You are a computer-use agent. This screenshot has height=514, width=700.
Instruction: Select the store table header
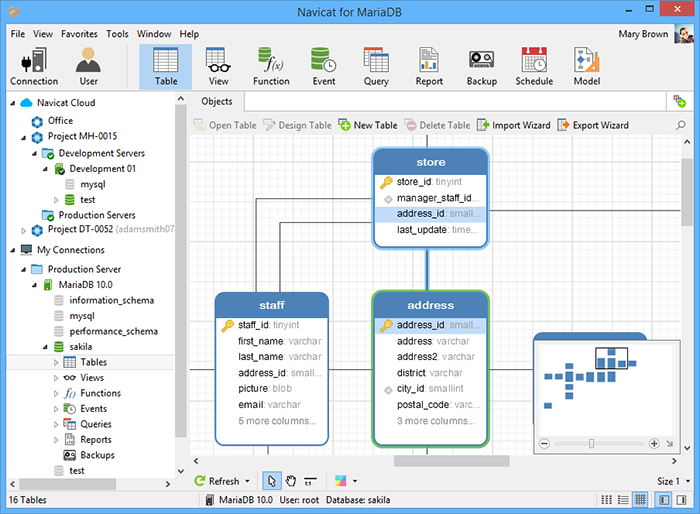click(x=430, y=162)
